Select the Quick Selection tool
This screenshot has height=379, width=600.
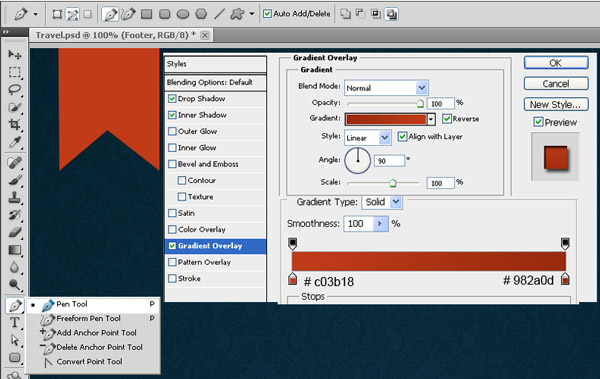15,107
